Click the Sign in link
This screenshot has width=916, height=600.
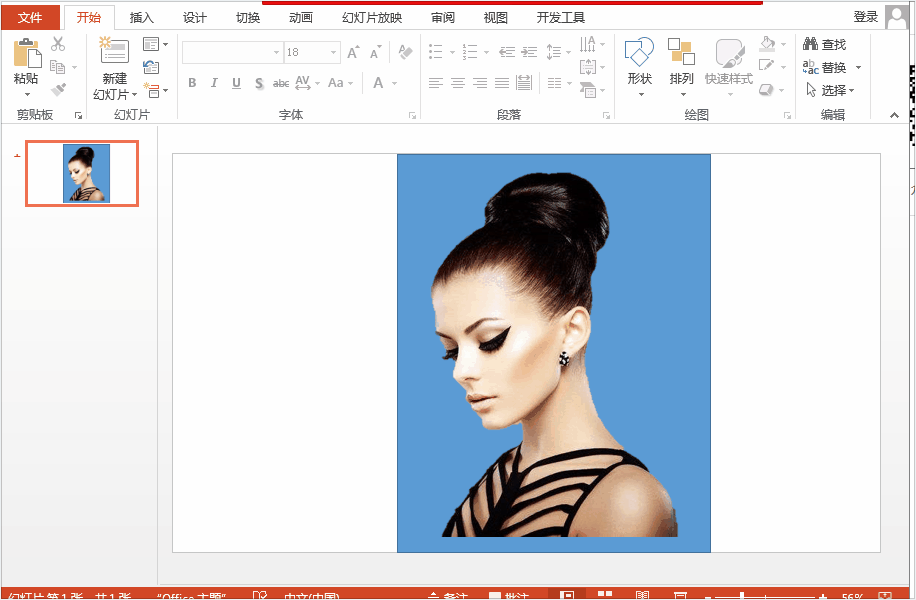click(x=865, y=17)
